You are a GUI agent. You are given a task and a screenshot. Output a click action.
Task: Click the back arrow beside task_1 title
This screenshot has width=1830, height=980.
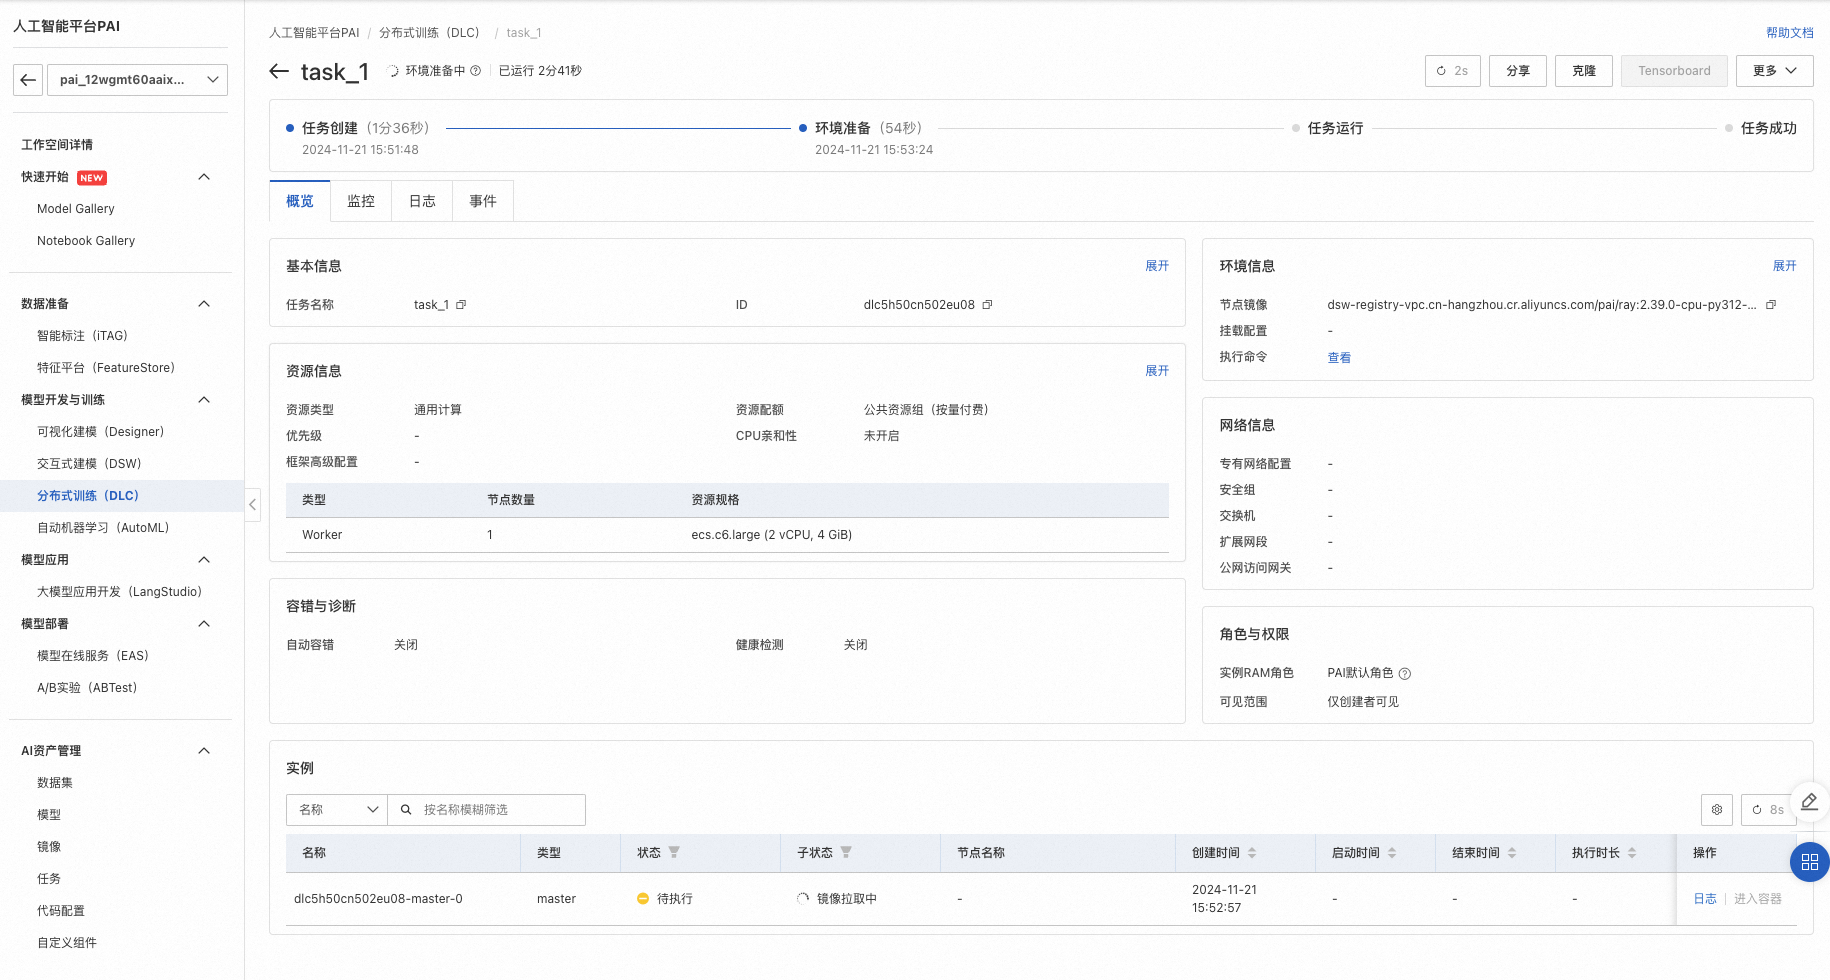click(x=279, y=71)
